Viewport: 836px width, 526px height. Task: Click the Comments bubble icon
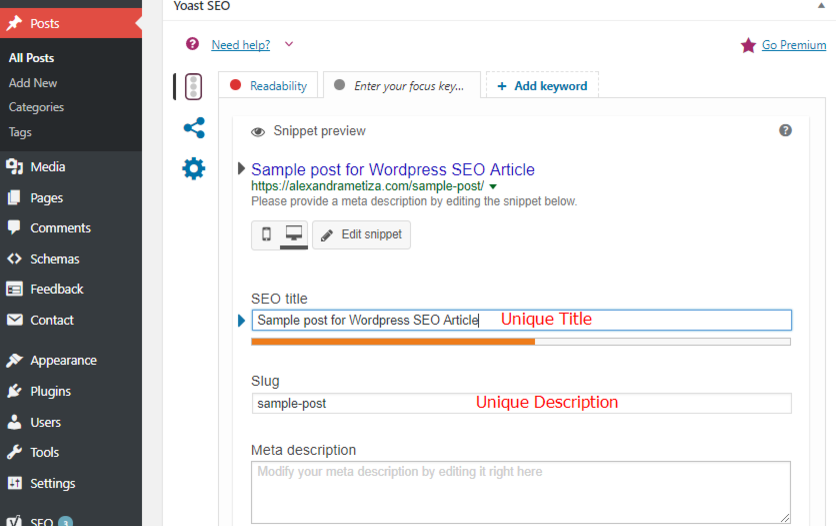[x=14, y=228]
